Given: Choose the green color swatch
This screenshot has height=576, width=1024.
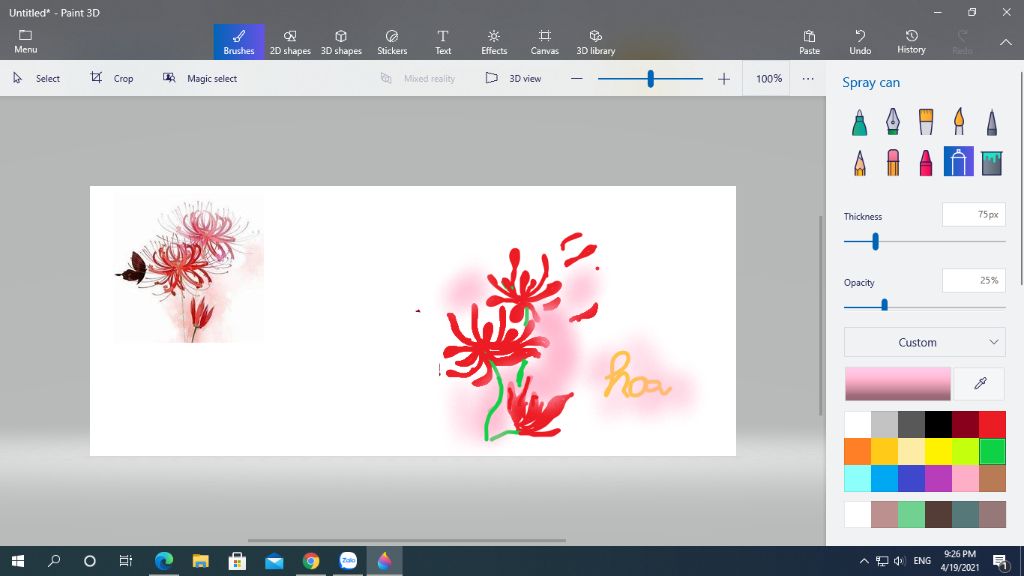Looking at the screenshot, I should (992, 451).
